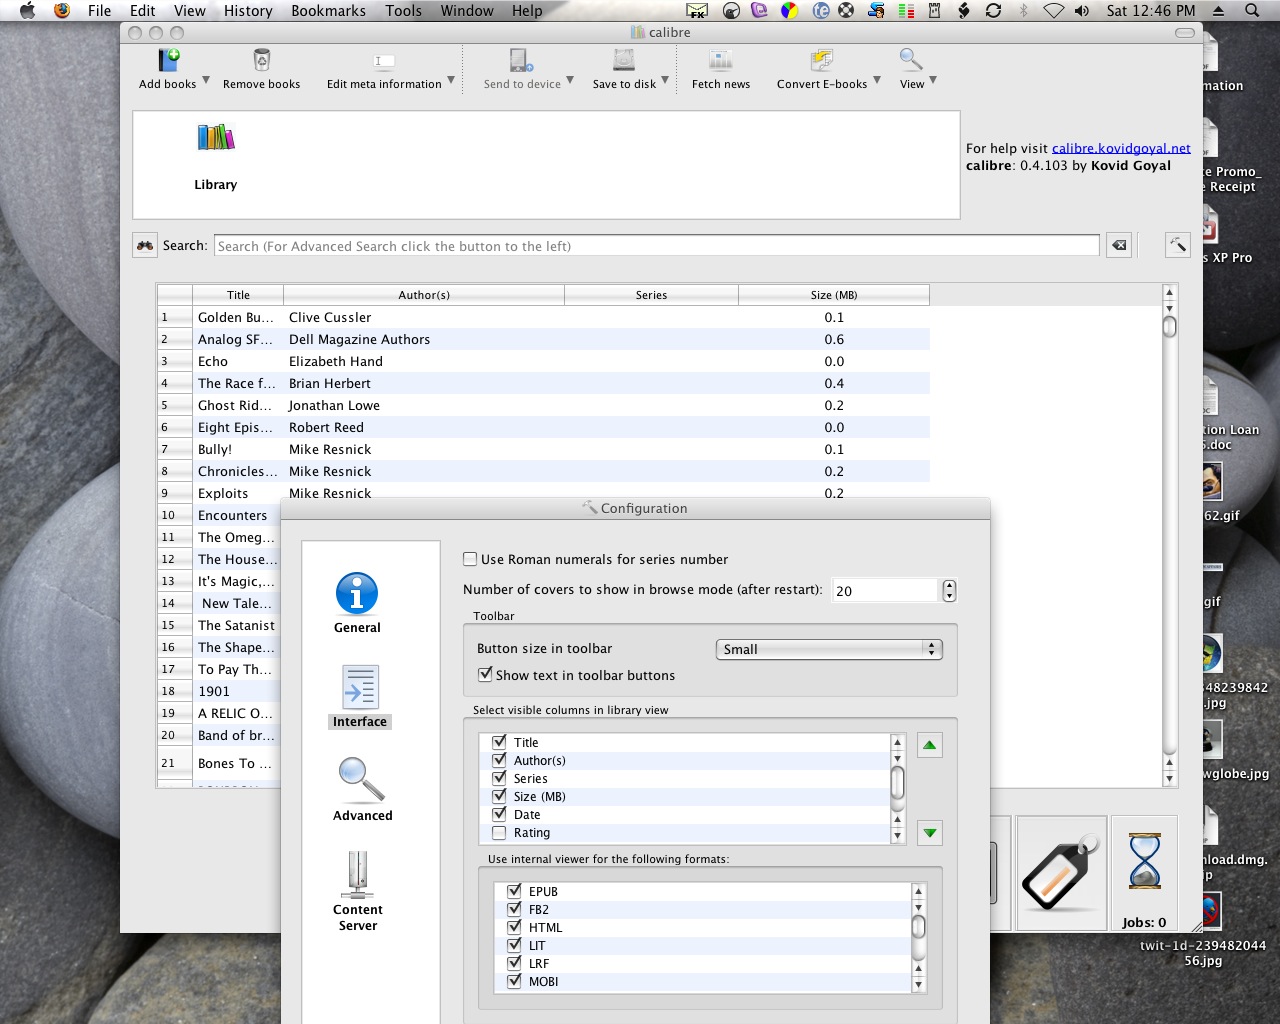Open the Button size Small dropdown
This screenshot has height=1024, width=1280.
pos(829,649)
